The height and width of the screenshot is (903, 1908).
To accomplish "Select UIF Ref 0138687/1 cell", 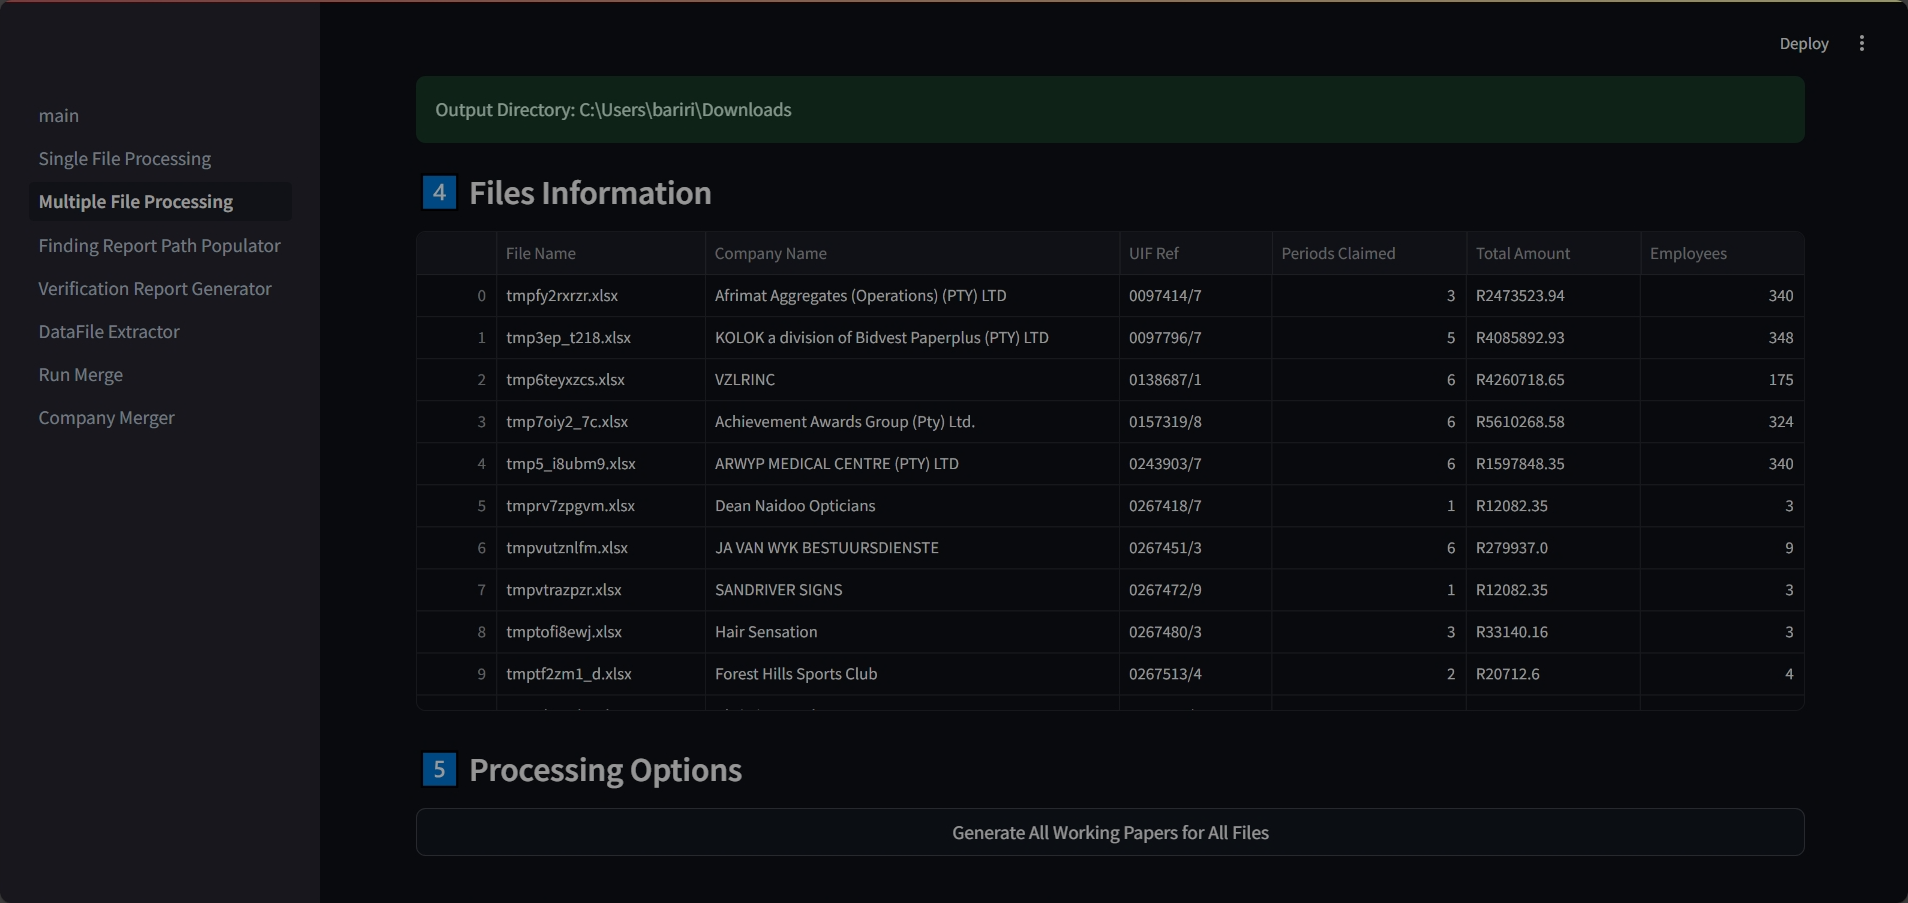I will coord(1195,380).
